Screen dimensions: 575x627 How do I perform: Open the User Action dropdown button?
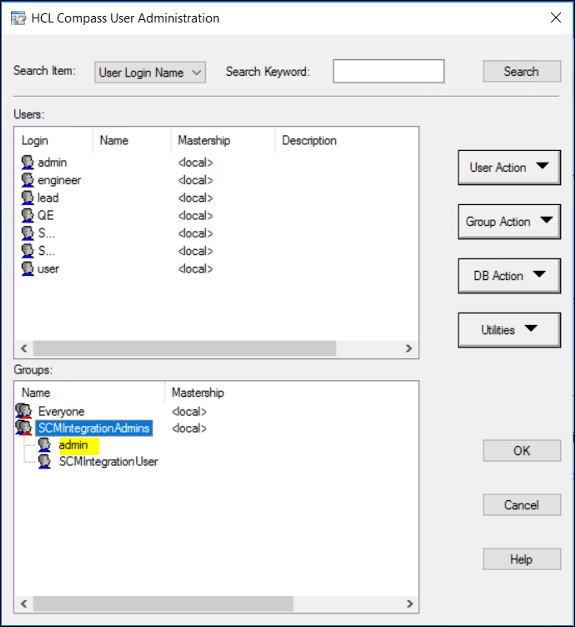[509, 167]
